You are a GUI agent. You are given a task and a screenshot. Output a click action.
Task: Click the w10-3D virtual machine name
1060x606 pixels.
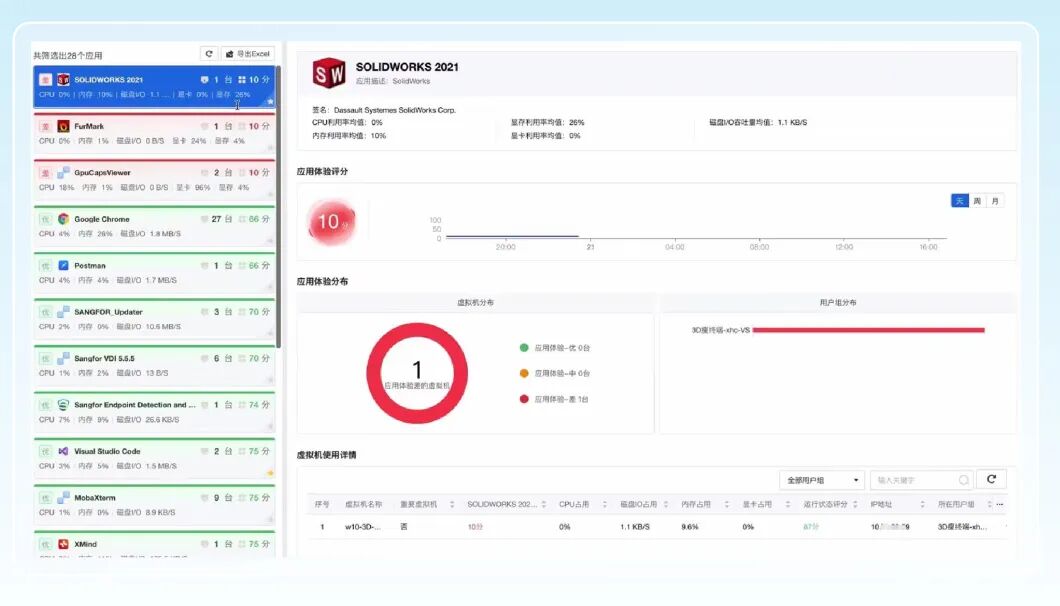[363, 527]
